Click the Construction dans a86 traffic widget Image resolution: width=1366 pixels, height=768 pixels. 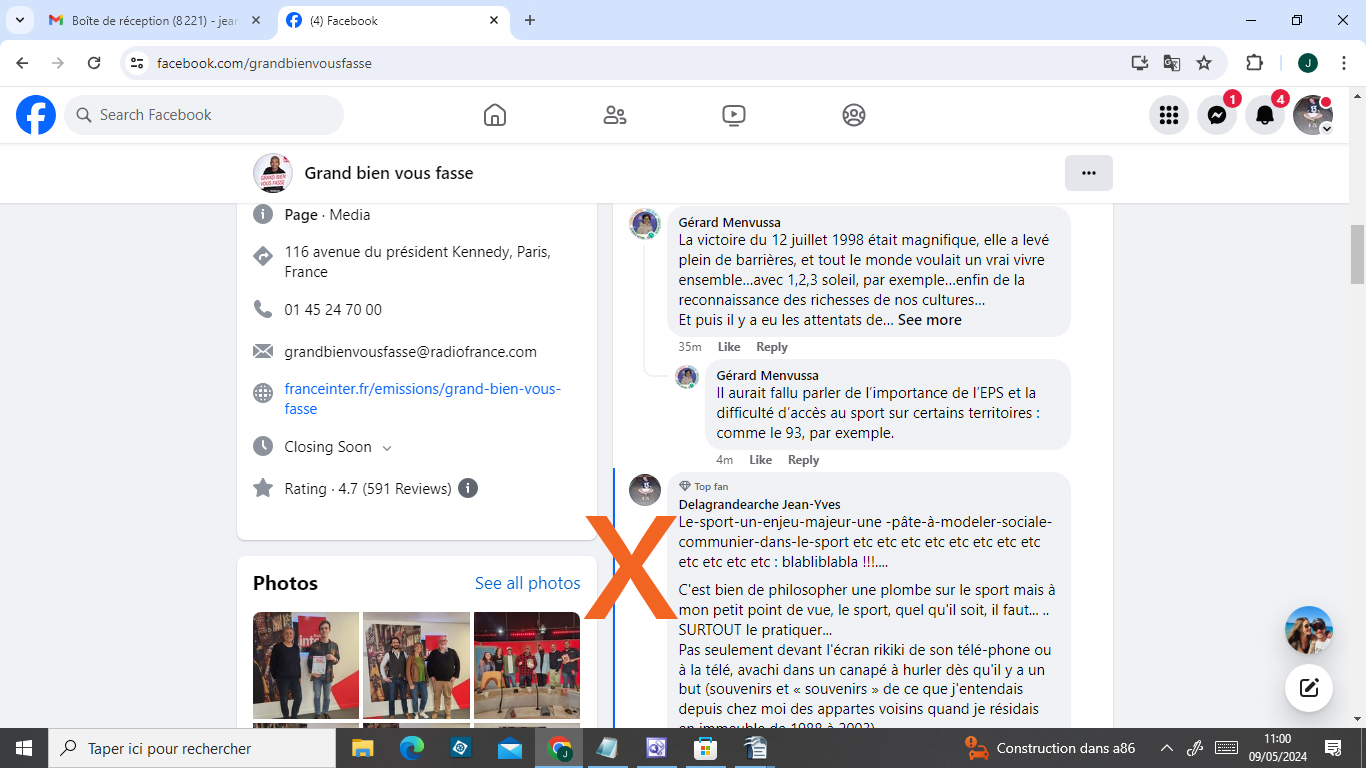pyautogui.click(x=1050, y=748)
